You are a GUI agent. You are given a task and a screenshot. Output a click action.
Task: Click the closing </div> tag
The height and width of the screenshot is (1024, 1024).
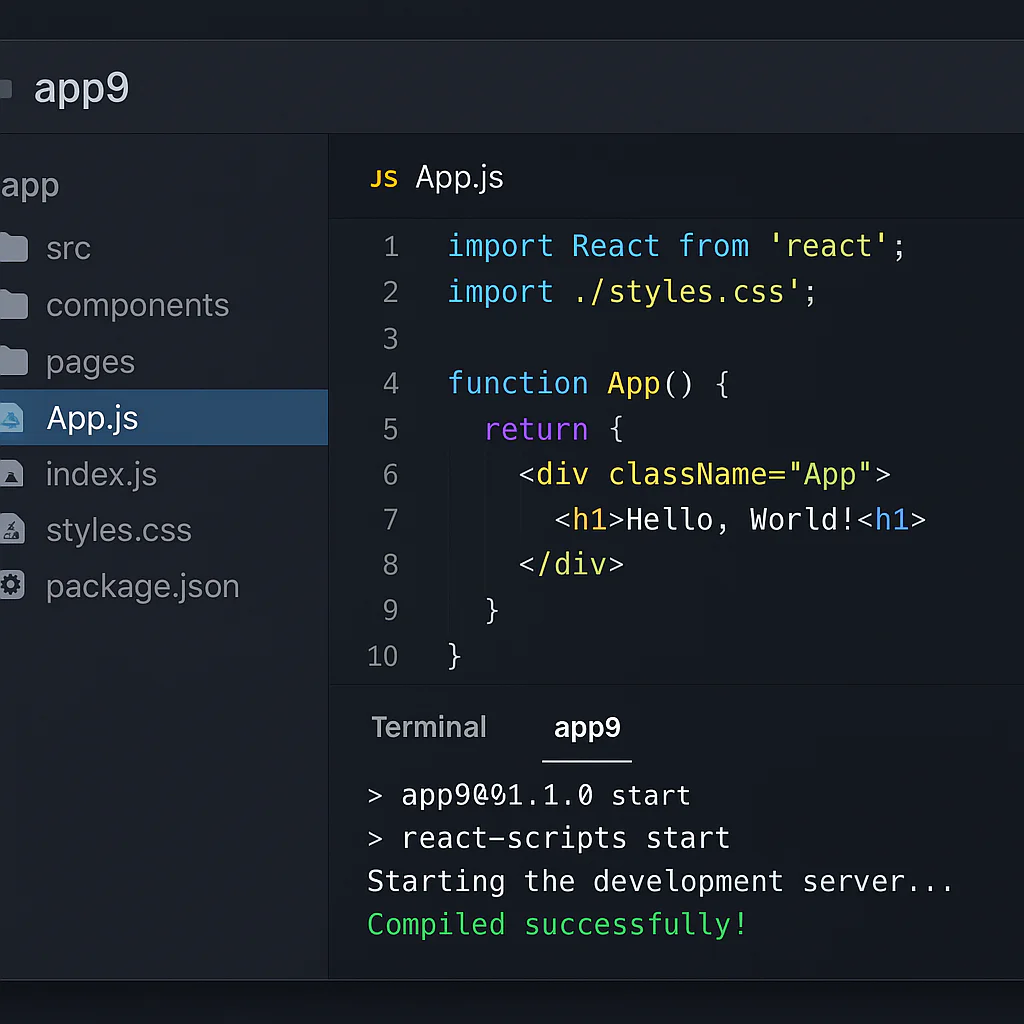coord(571,564)
